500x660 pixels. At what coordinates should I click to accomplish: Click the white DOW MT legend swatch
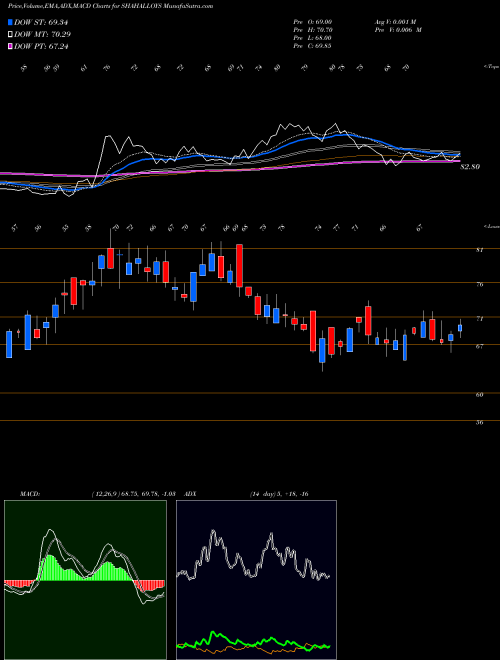coord(11,35)
